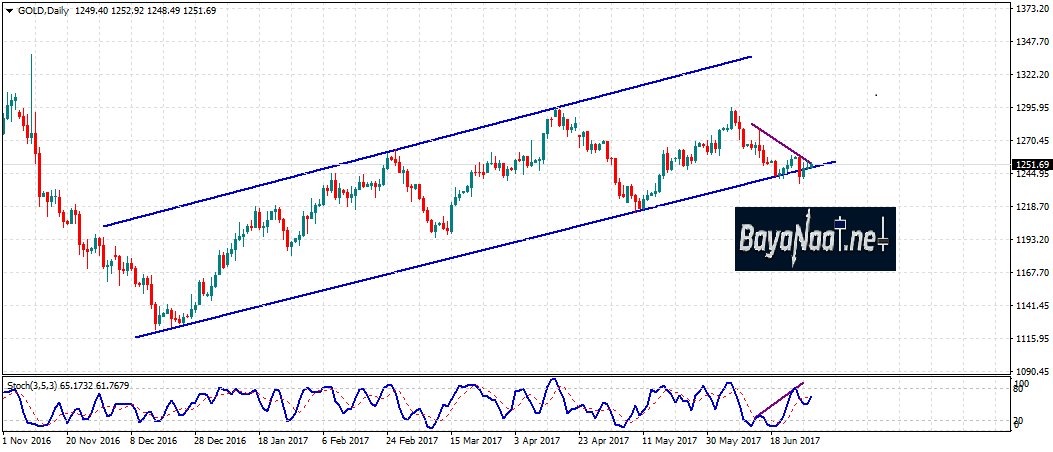Viewport: 1053px width, 452px height.
Task: Click the 8 Dec 2016 date label
Action: pyautogui.click(x=153, y=439)
